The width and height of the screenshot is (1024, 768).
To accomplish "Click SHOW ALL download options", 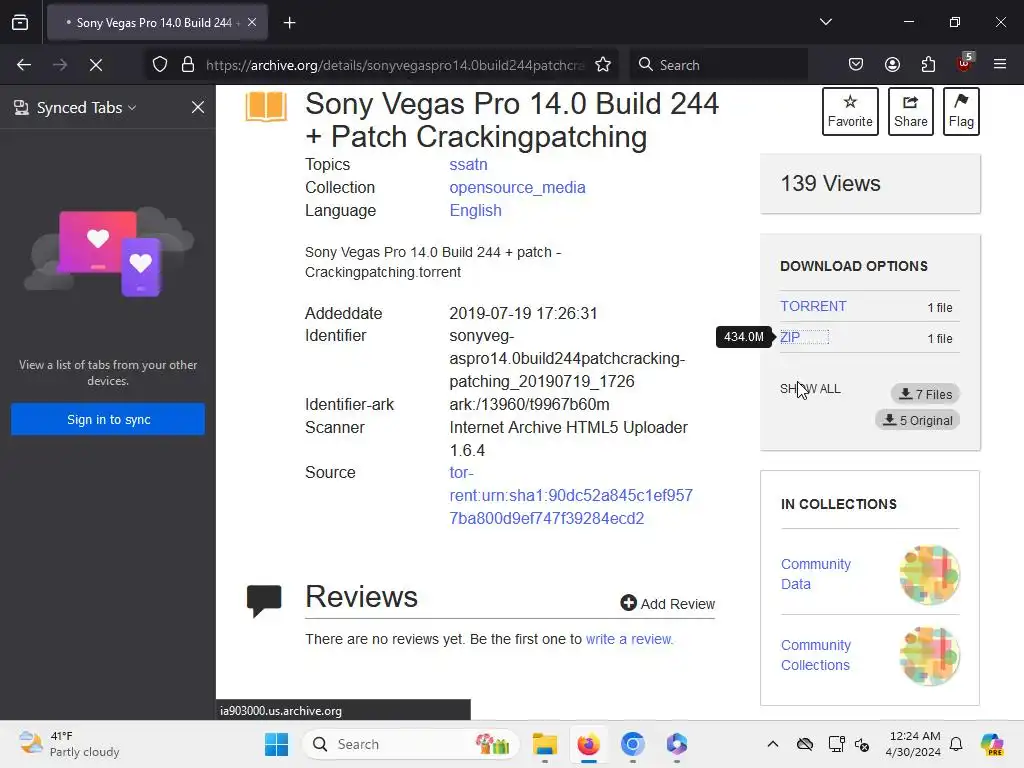I will [810, 389].
